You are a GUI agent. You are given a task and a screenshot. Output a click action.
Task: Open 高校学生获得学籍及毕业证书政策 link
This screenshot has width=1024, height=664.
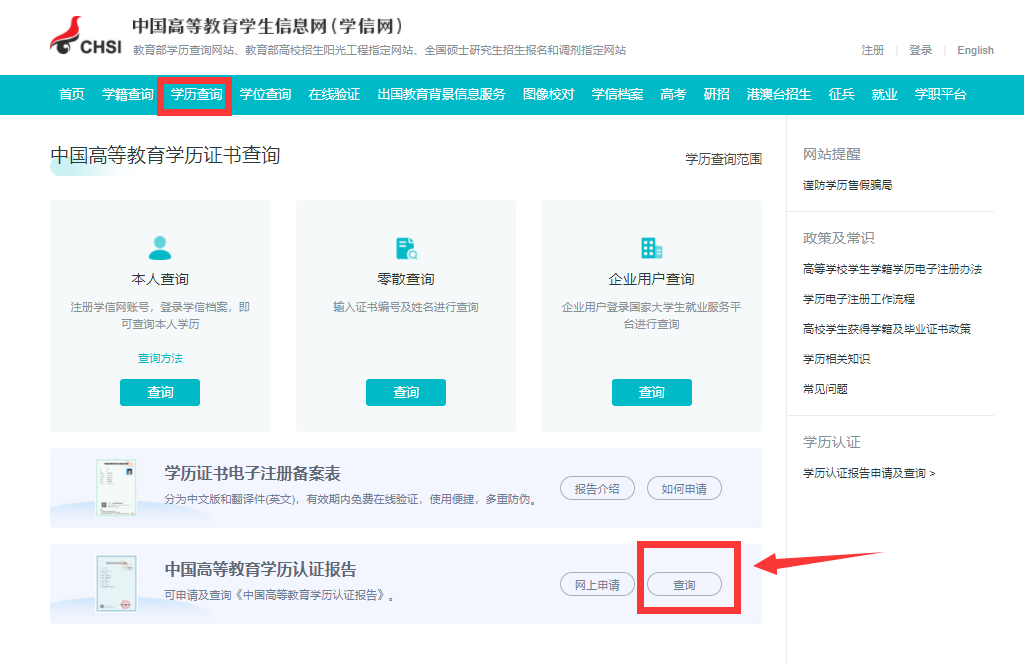(887, 329)
